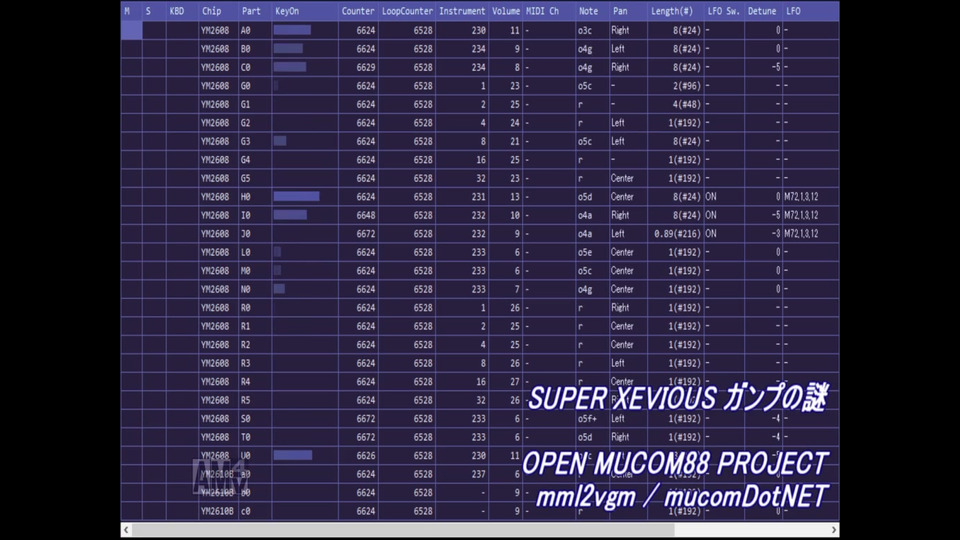Click the Volume column header
The height and width of the screenshot is (540, 960).
[505, 11]
